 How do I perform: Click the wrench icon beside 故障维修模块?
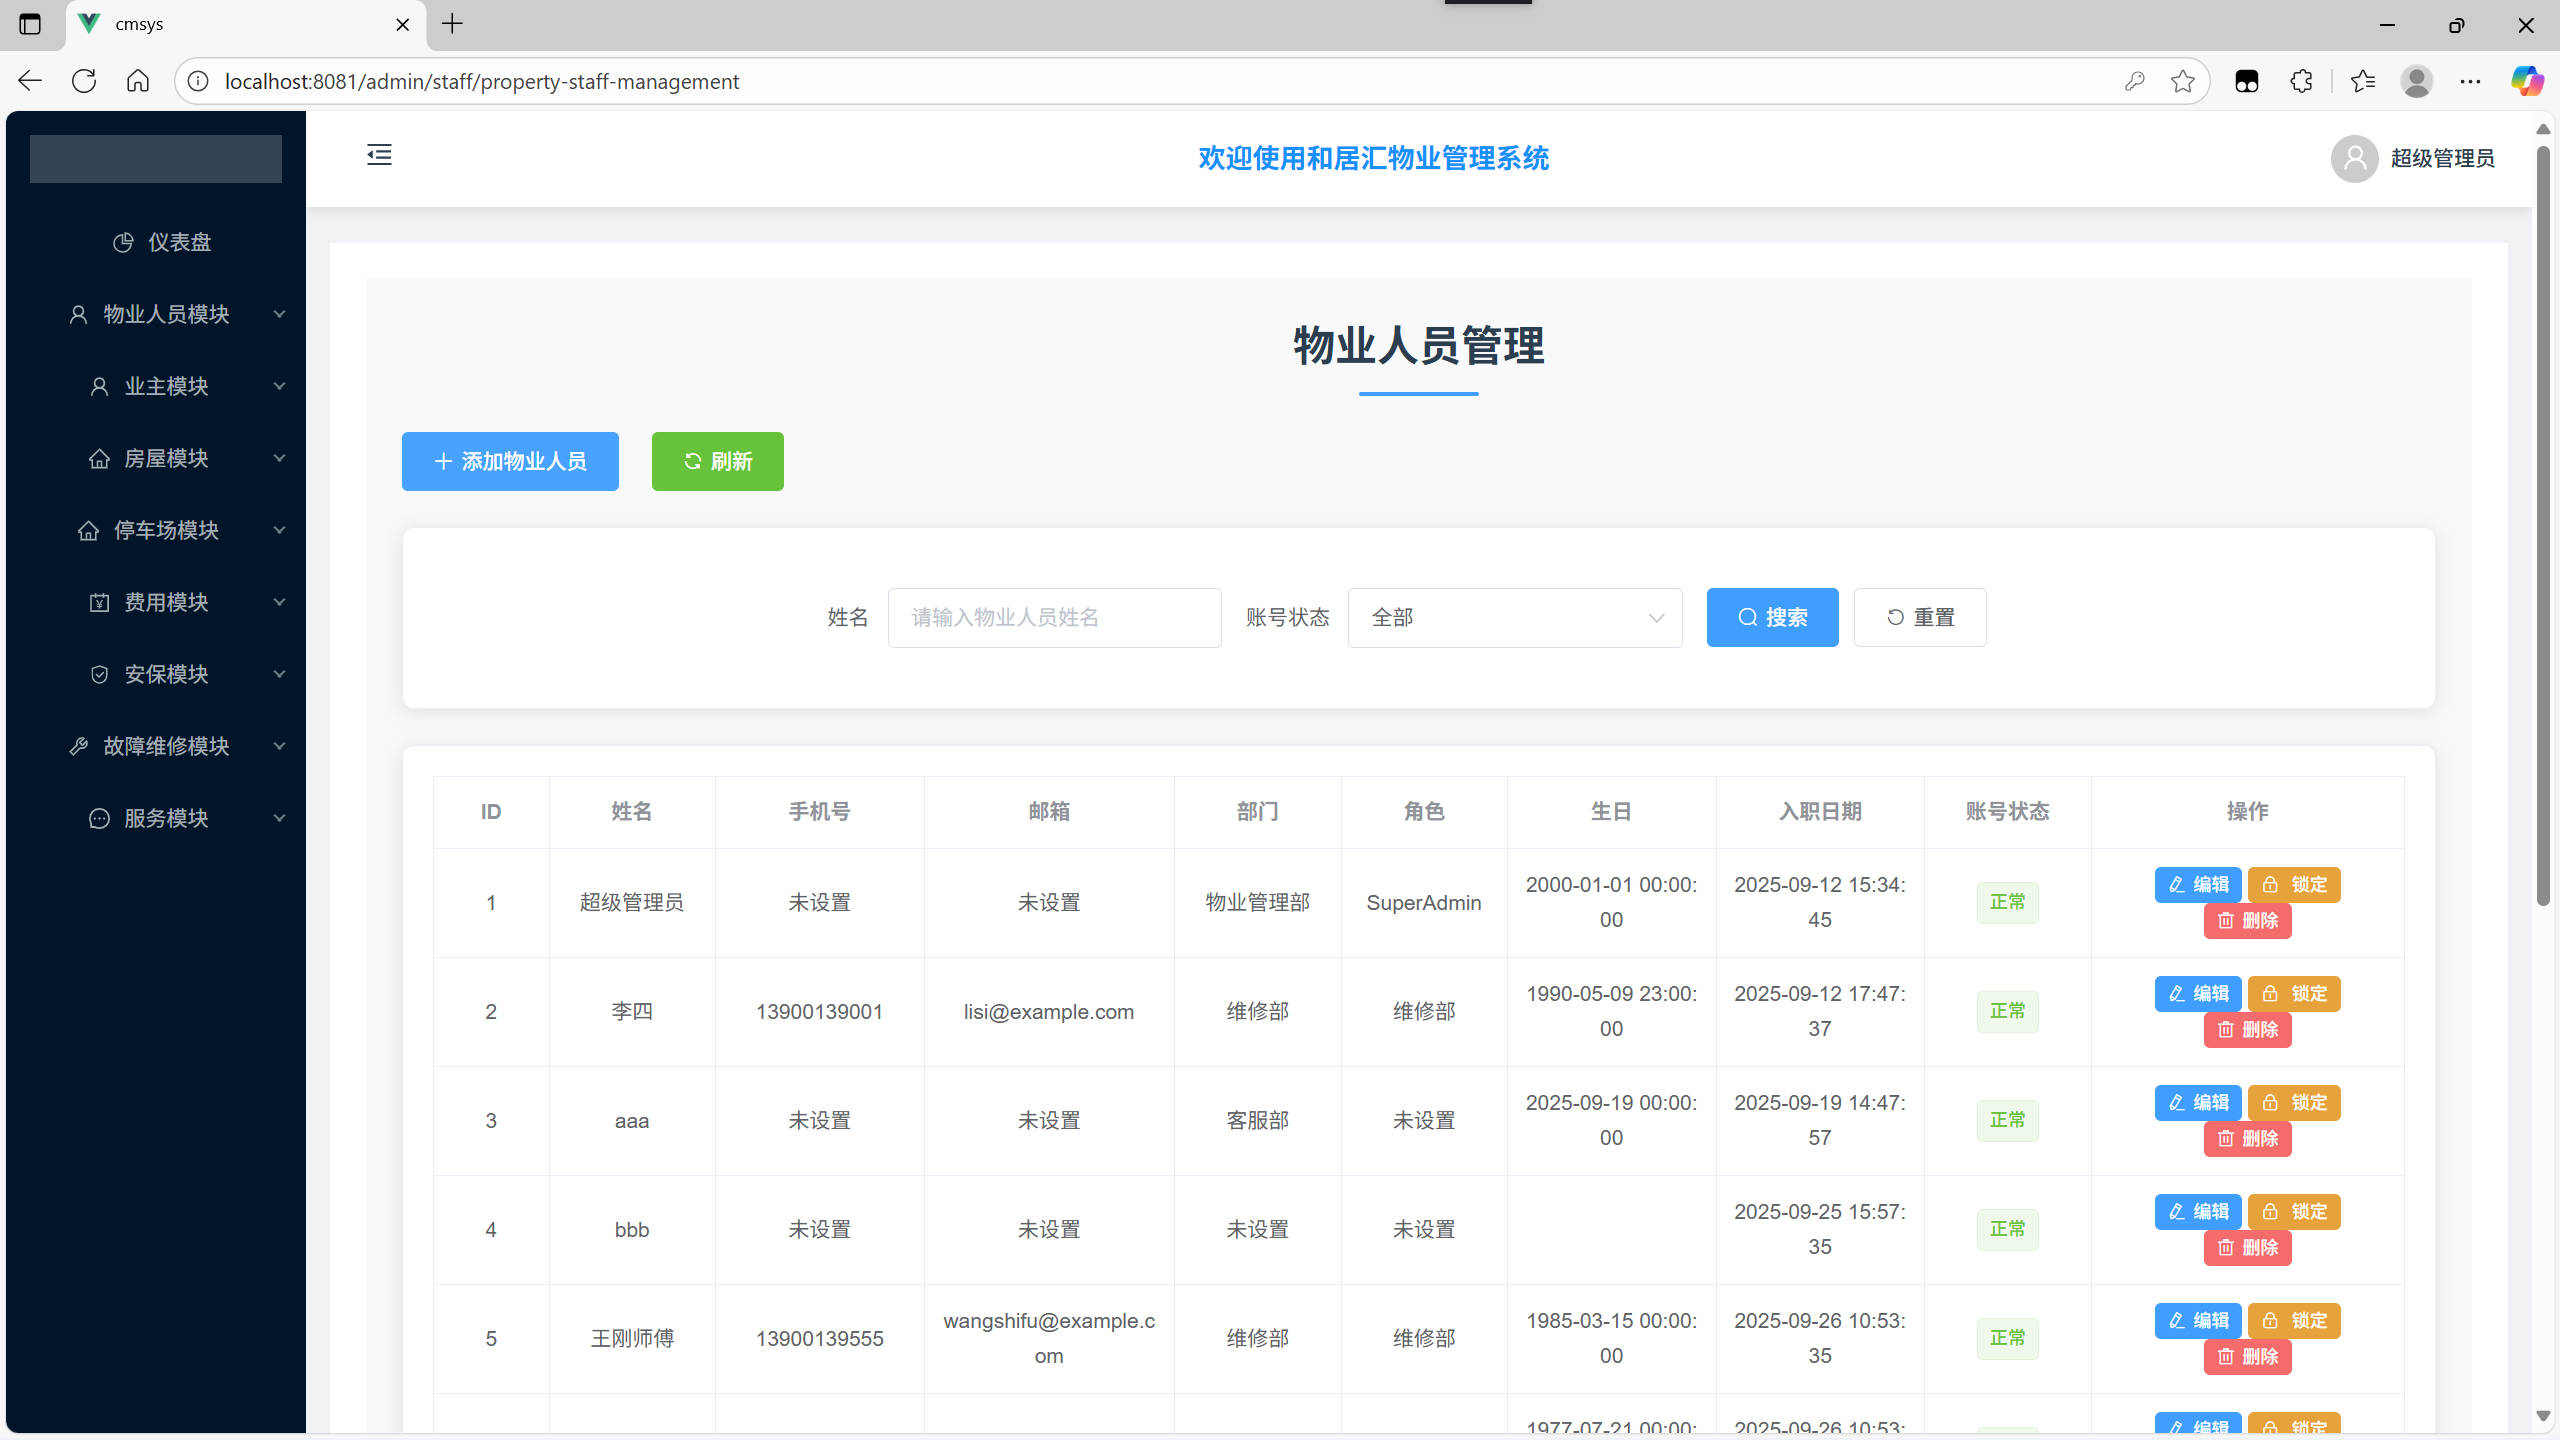[79, 746]
